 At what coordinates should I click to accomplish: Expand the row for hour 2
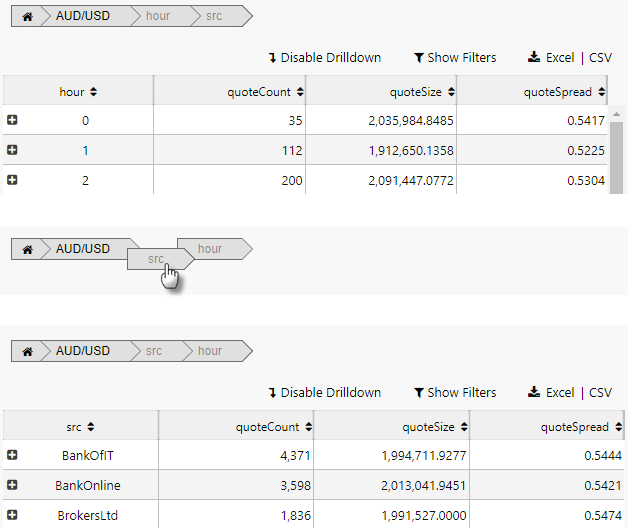tap(12, 180)
